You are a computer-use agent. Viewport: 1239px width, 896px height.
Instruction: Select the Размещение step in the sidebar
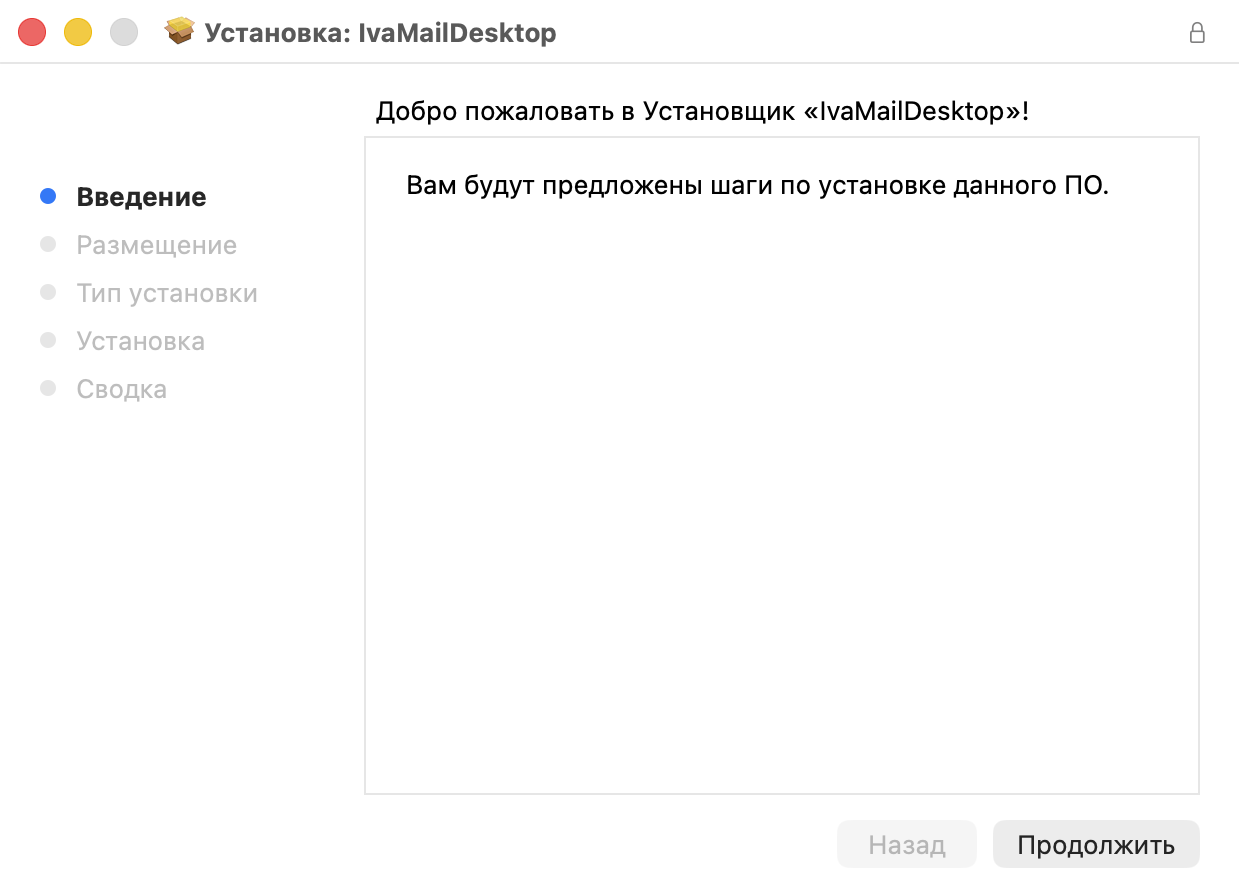click(156, 244)
